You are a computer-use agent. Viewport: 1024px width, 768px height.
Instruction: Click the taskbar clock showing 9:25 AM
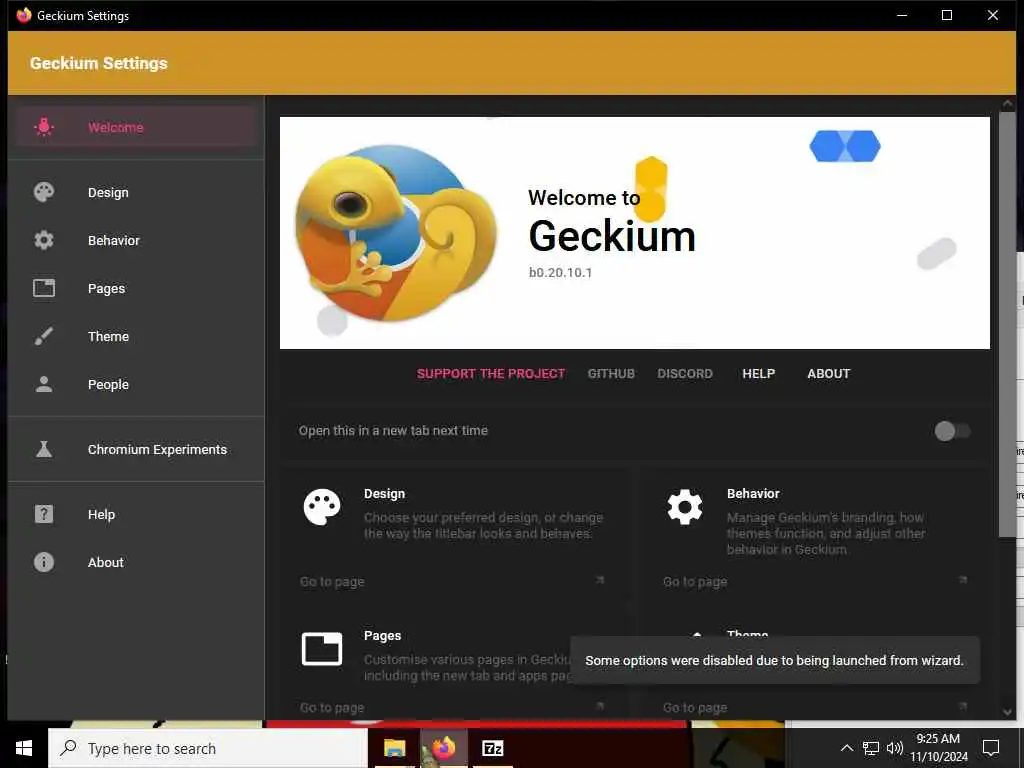(x=938, y=748)
